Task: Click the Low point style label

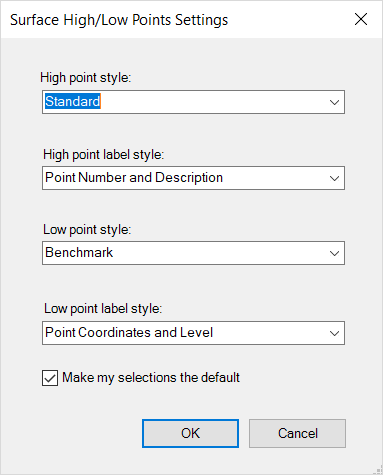Action: click(x=87, y=230)
